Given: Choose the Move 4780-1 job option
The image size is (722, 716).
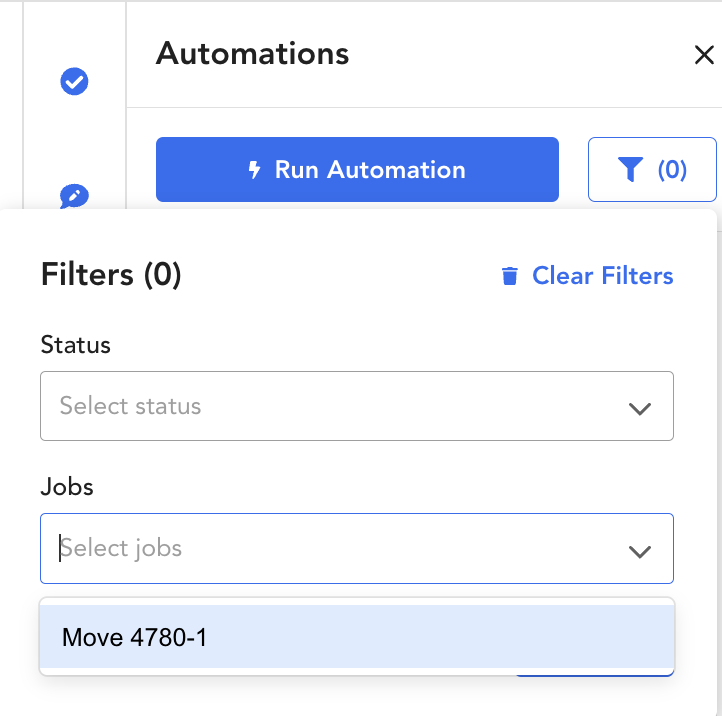Looking at the screenshot, I should click(357, 637).
